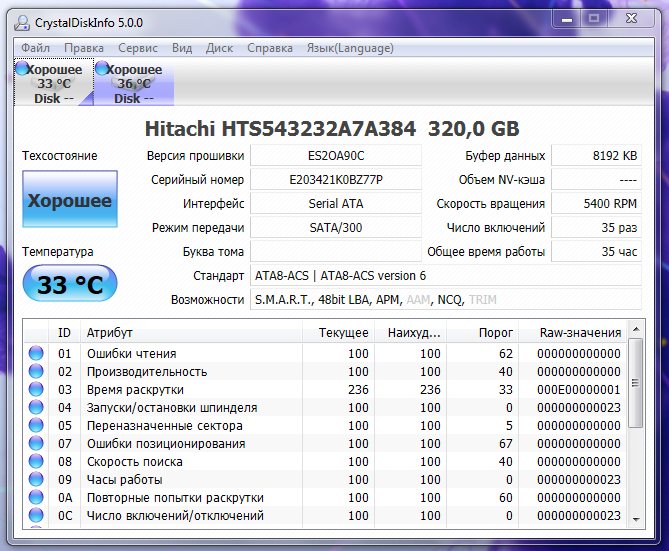Screen dimensions: 669x551
Task: Click the buffer size field 8192 KB
Action: (x=596, y=156)
